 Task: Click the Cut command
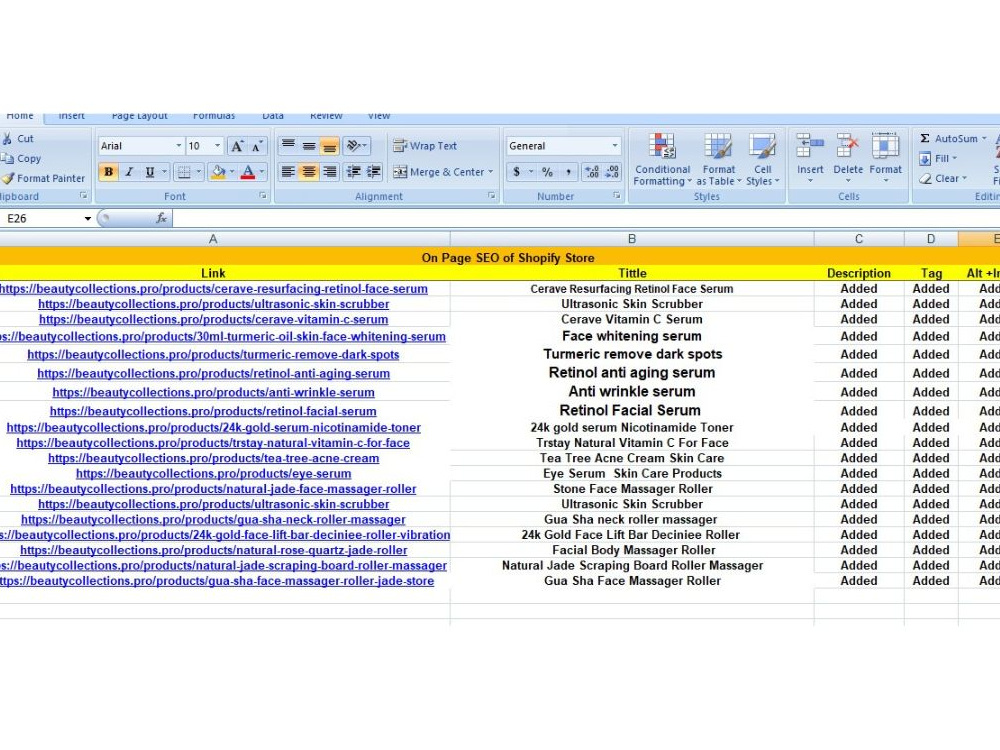(x=17, y=138)
